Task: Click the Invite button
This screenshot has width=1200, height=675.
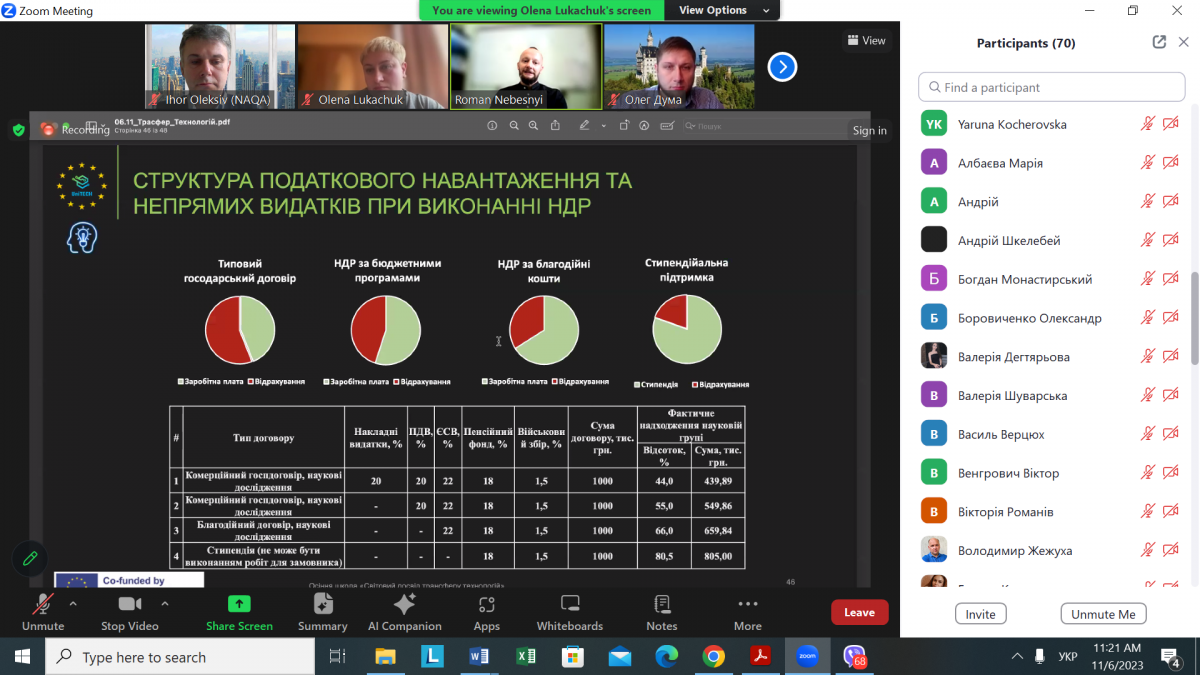Action: click(x=980, y=614)
